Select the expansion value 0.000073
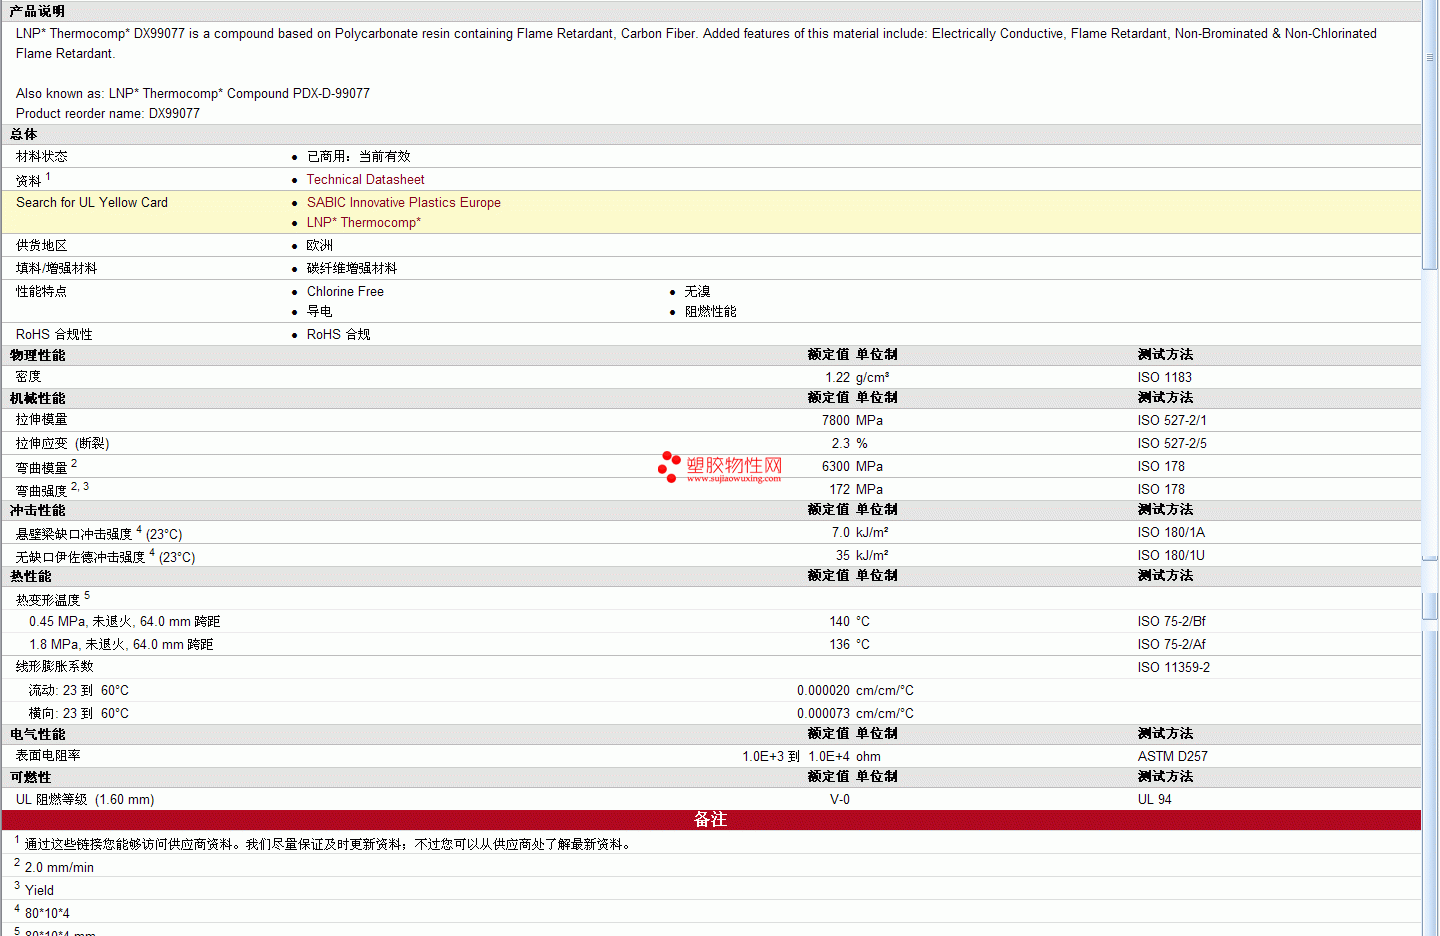 [x=823, y=714]
